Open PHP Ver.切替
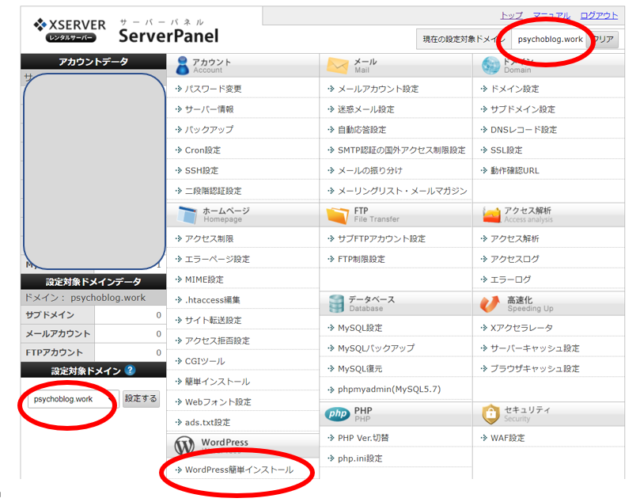The height and width of the screenshot is (502, 640). [363, 438]
